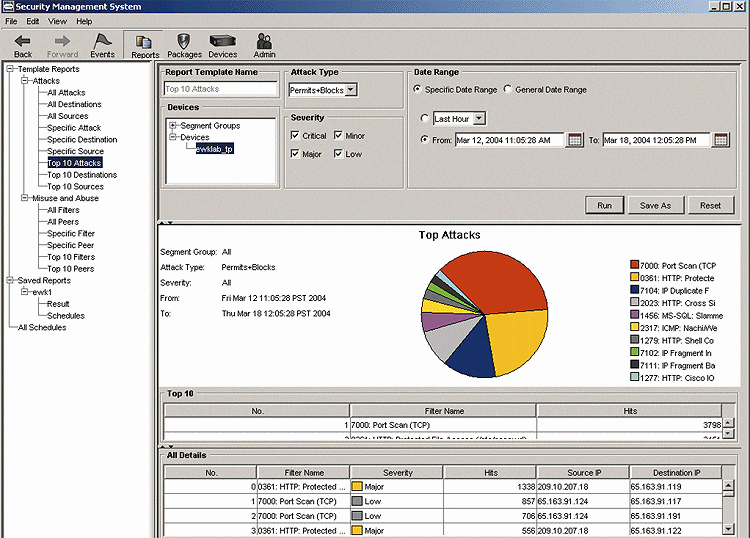
Task: Uncheck the Critical severity checkbox
Action: pos(295,136)
